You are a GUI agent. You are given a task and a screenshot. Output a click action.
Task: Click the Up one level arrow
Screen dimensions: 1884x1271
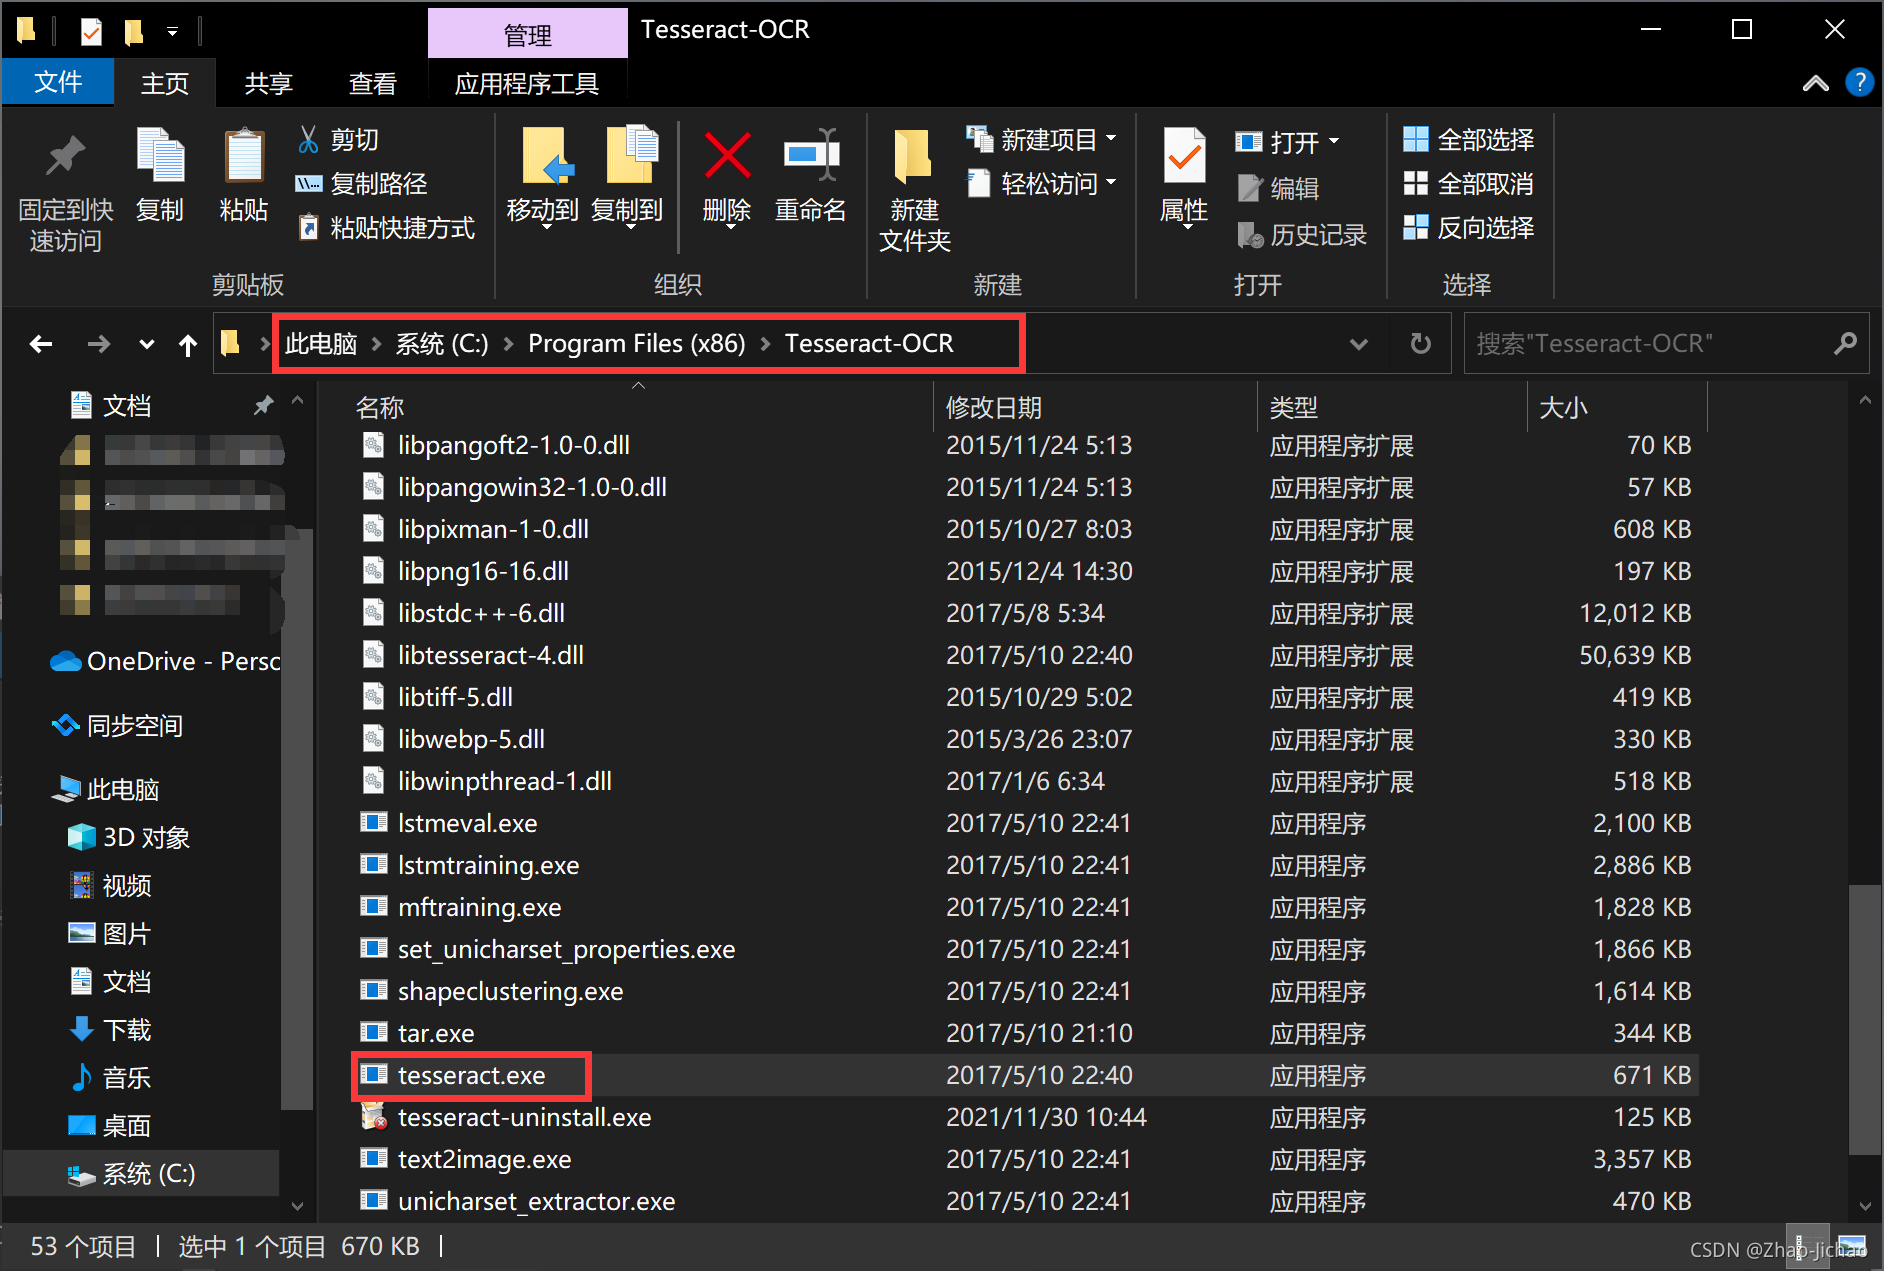coord(187,345)
